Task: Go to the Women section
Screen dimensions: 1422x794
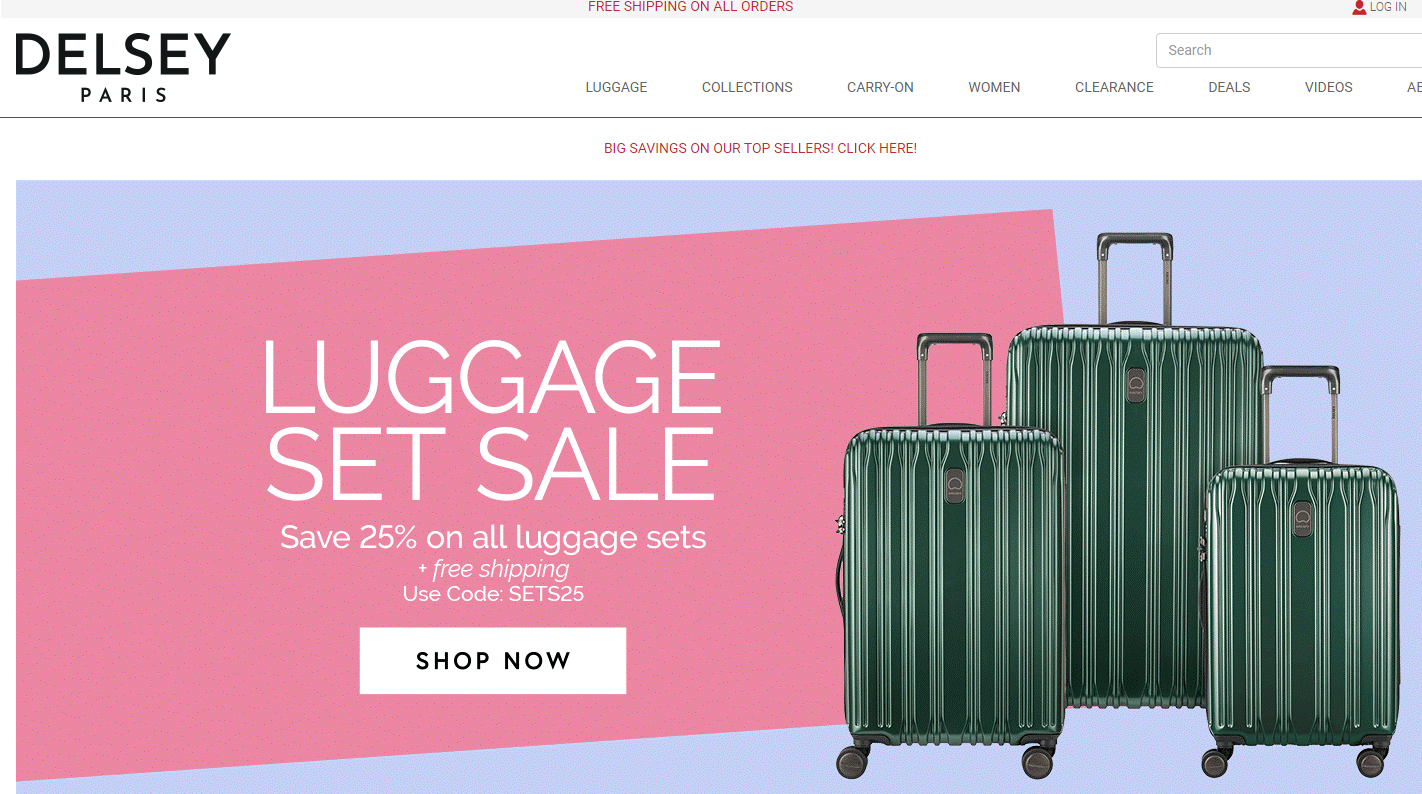Action: click(x=994, y=87)
